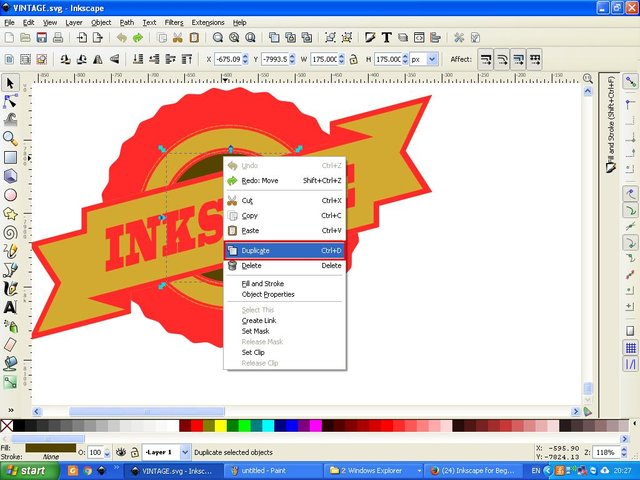This screenshot has width=640, height=480.
Task: Click the Save document icon
Action: [x=42, y=38]
